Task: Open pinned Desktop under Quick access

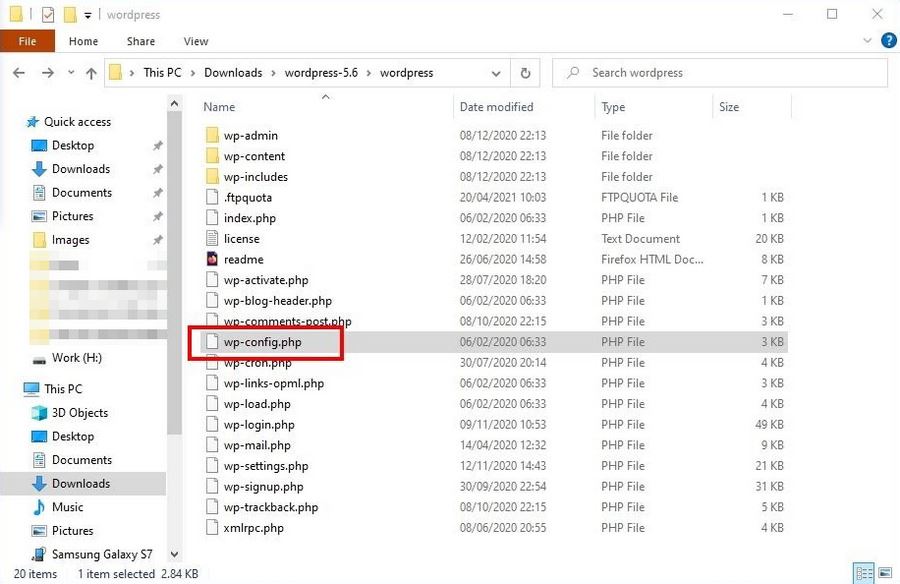Action: coord(72,145)
